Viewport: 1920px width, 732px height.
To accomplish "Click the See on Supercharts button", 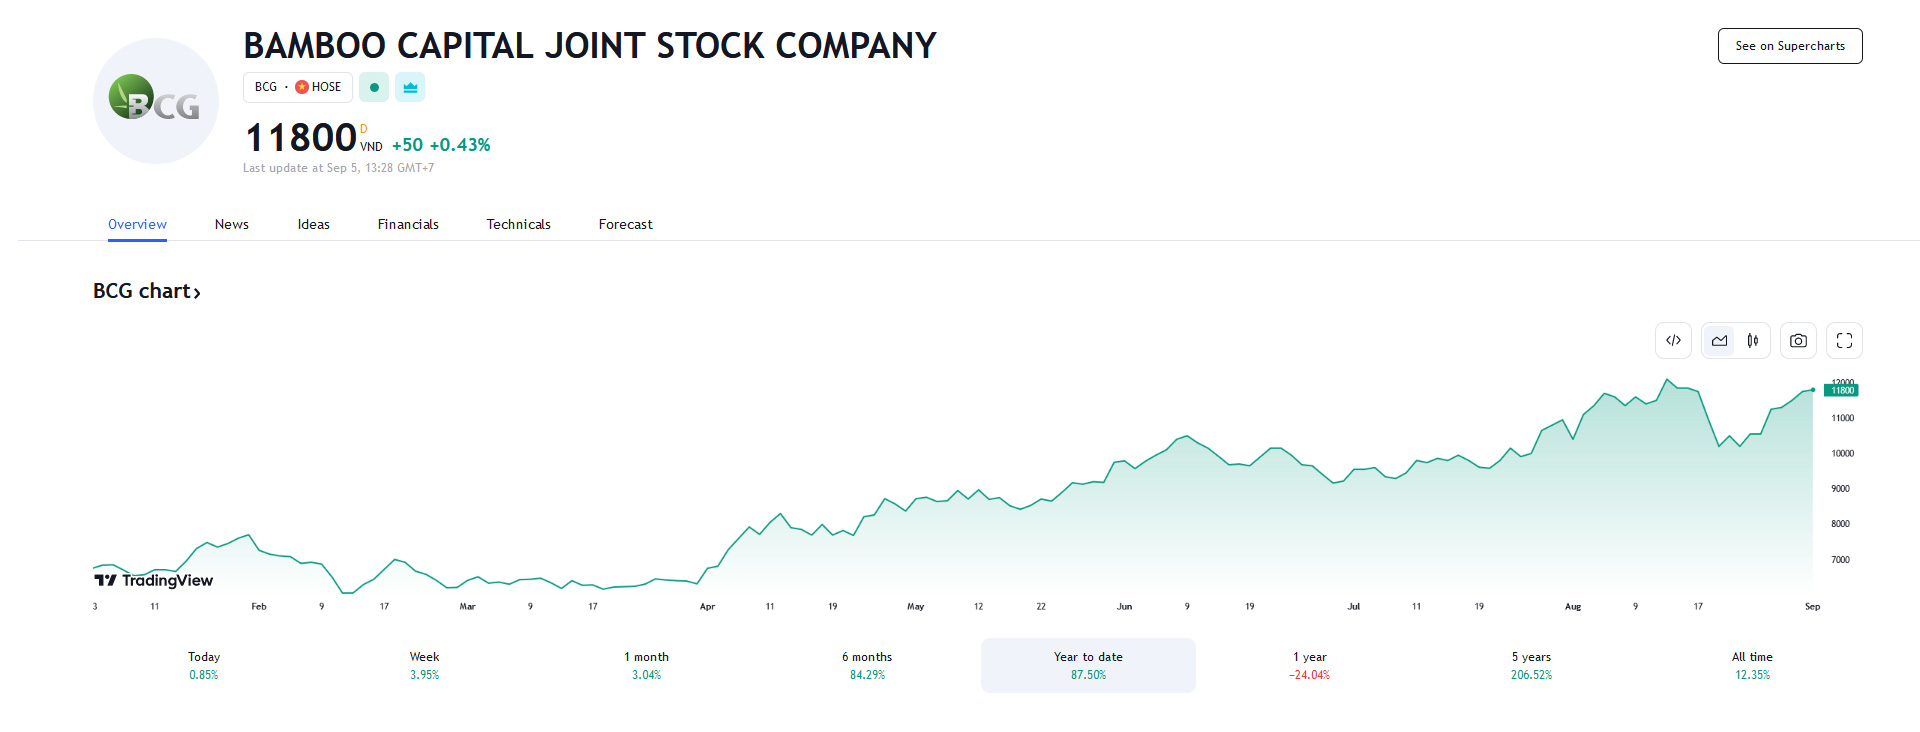I will pos(1789,46).
